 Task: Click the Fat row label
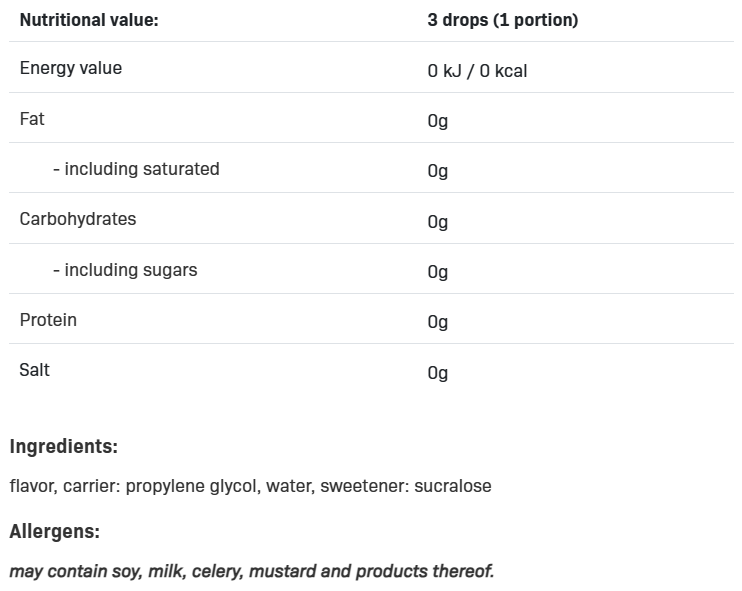pos(32,119)
